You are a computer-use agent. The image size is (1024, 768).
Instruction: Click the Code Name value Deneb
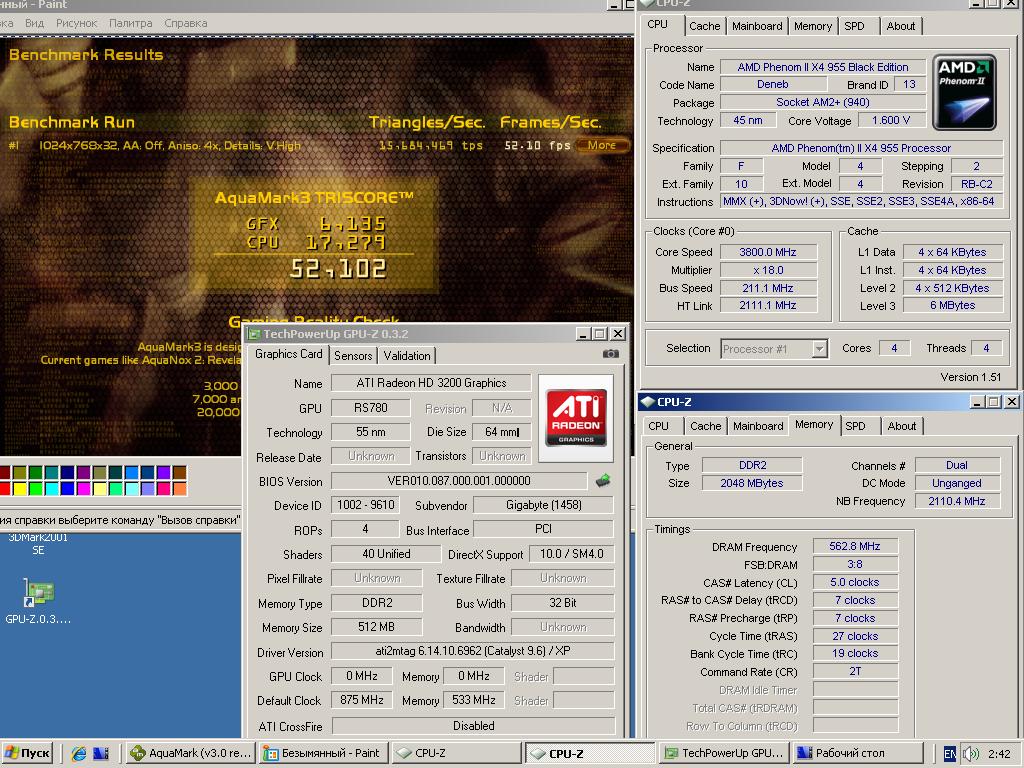(x=773, y=84)
